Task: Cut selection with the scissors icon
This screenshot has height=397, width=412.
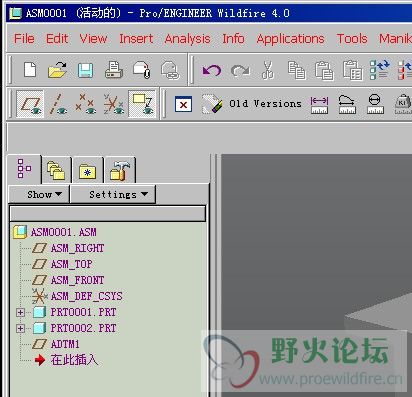Action: (x=268, y=70)
